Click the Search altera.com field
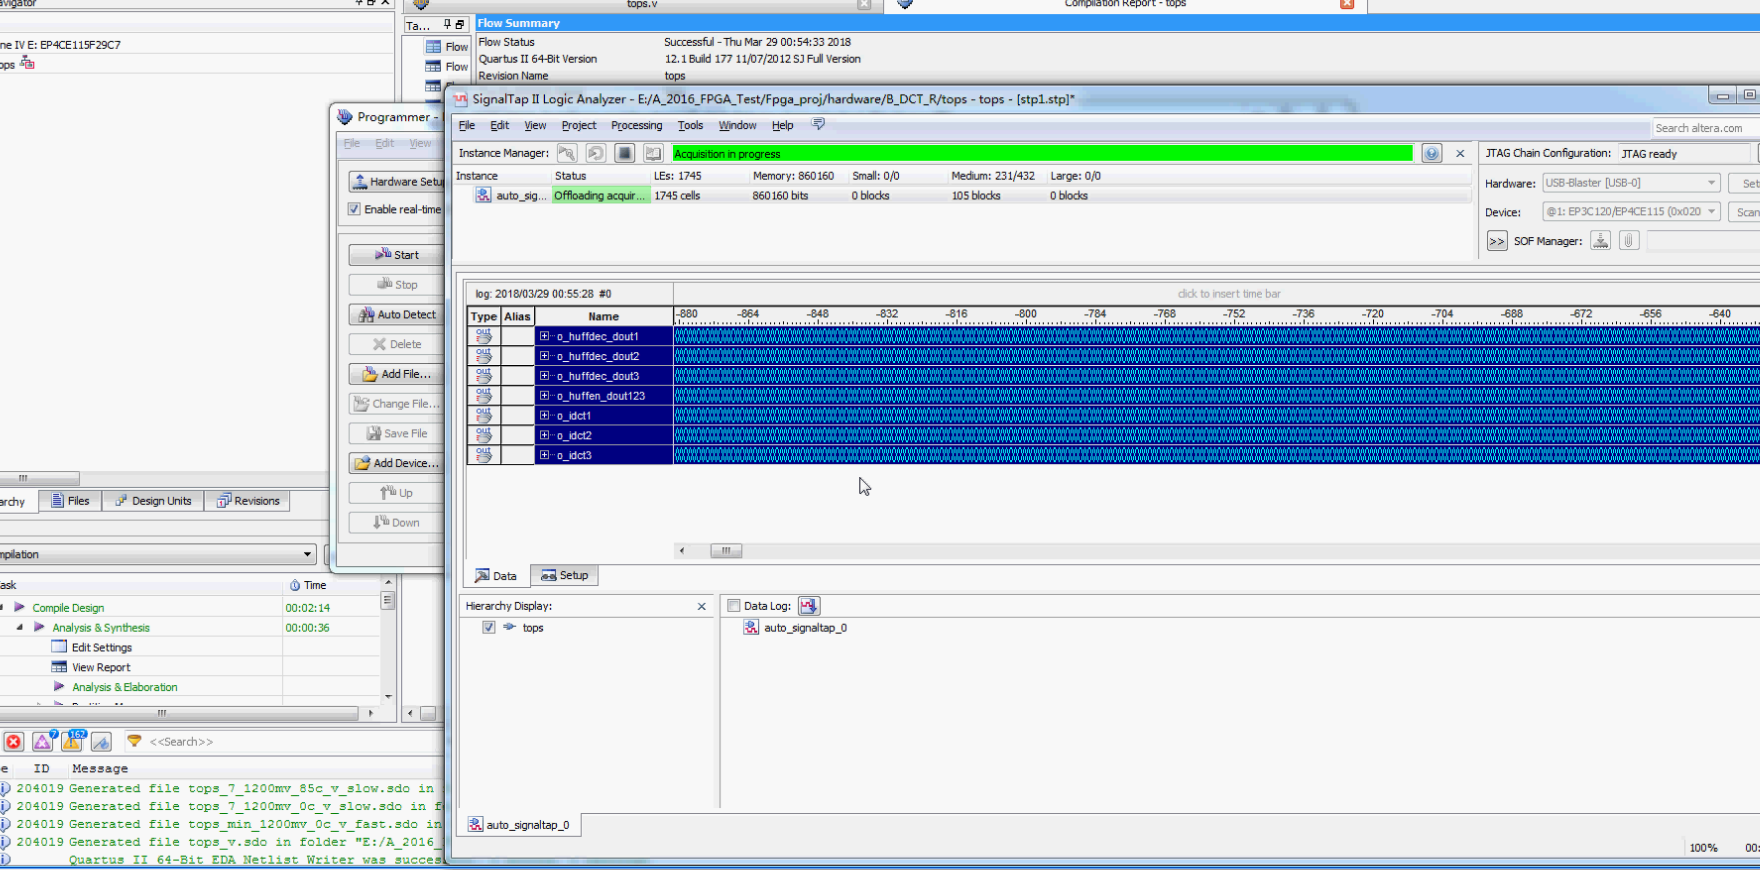 point(1705,128)
